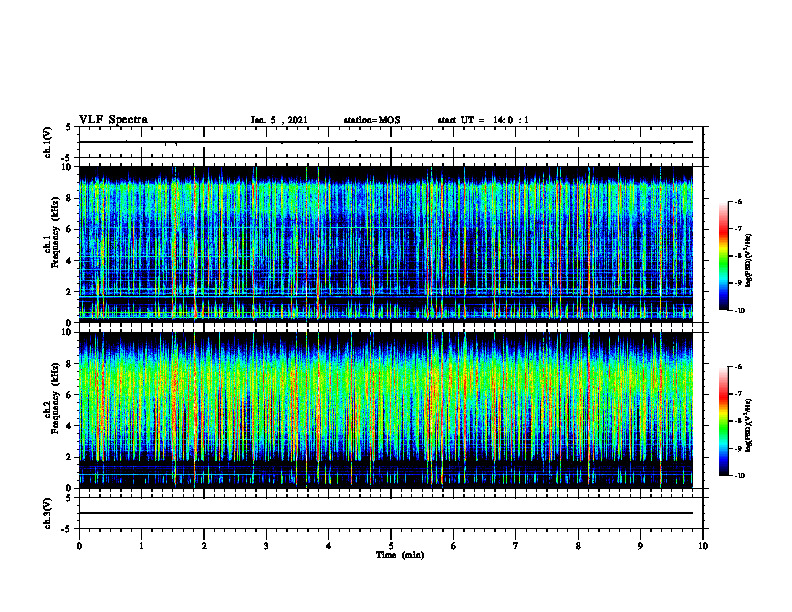Click the "-8" tick on ch.1 colorbar
The width and height of the screenshot is (792, 612).
click(x=738, y=256)
